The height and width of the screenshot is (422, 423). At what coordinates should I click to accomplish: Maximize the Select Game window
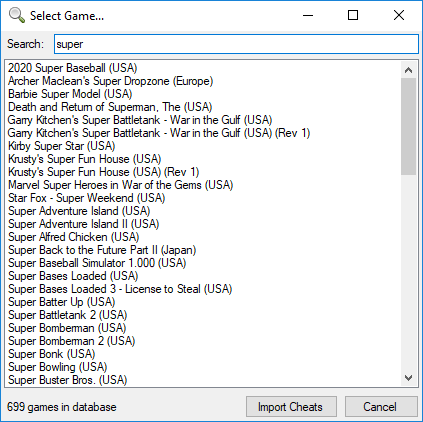[x=353, y=15]
